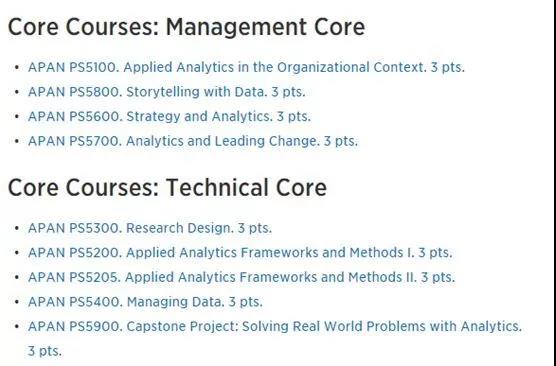
Task: Click the bullet beside APAN PS5700
Action: (x=17, y=141)
